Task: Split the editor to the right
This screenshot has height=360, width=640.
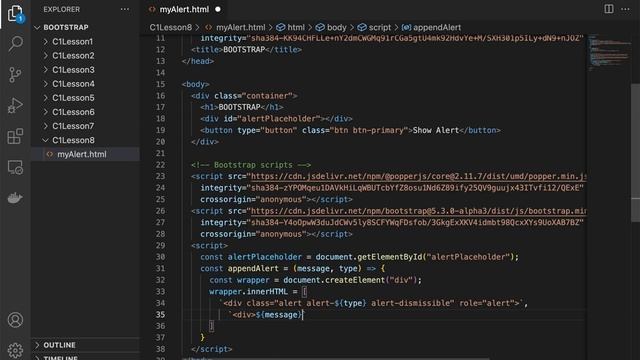Action: click(609, 9)
